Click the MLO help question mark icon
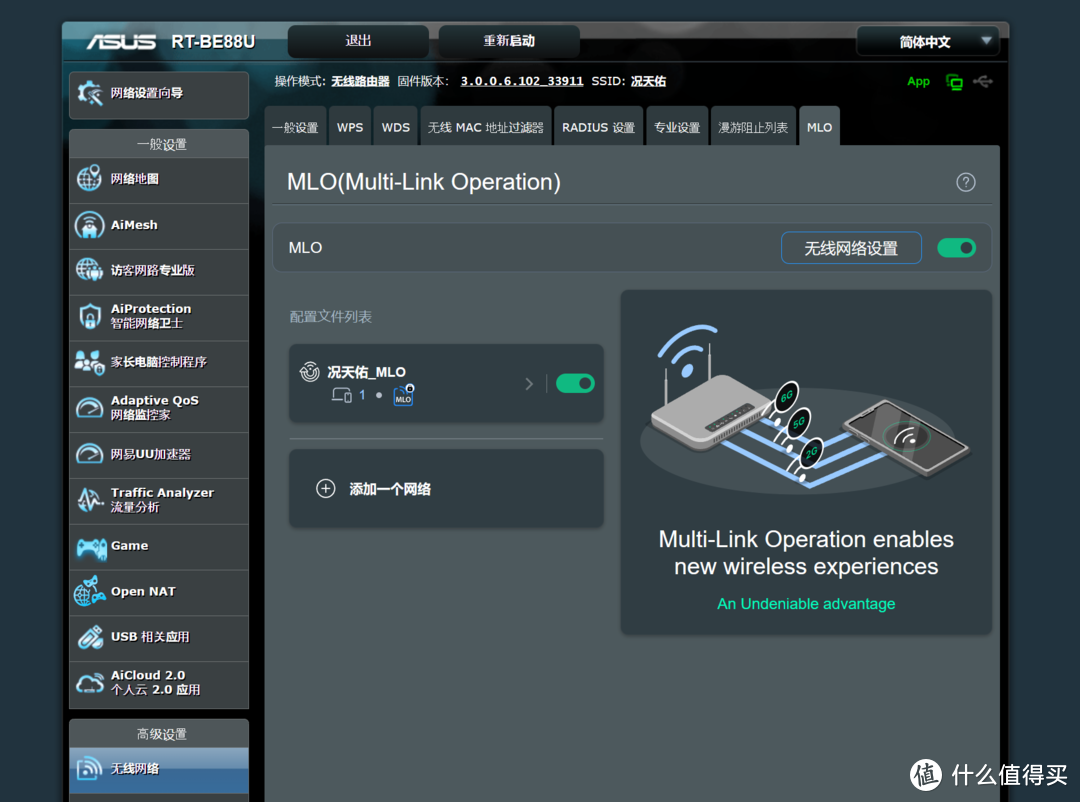Viewport: 1080px width, 802px height. point(966,182)
